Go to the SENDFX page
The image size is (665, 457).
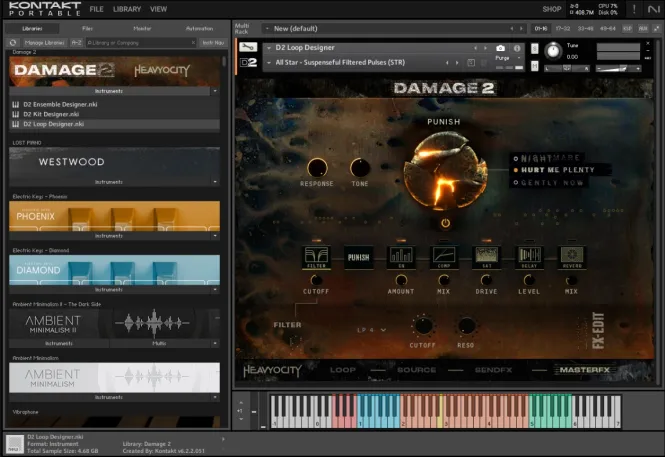click(x=493, y=370)
